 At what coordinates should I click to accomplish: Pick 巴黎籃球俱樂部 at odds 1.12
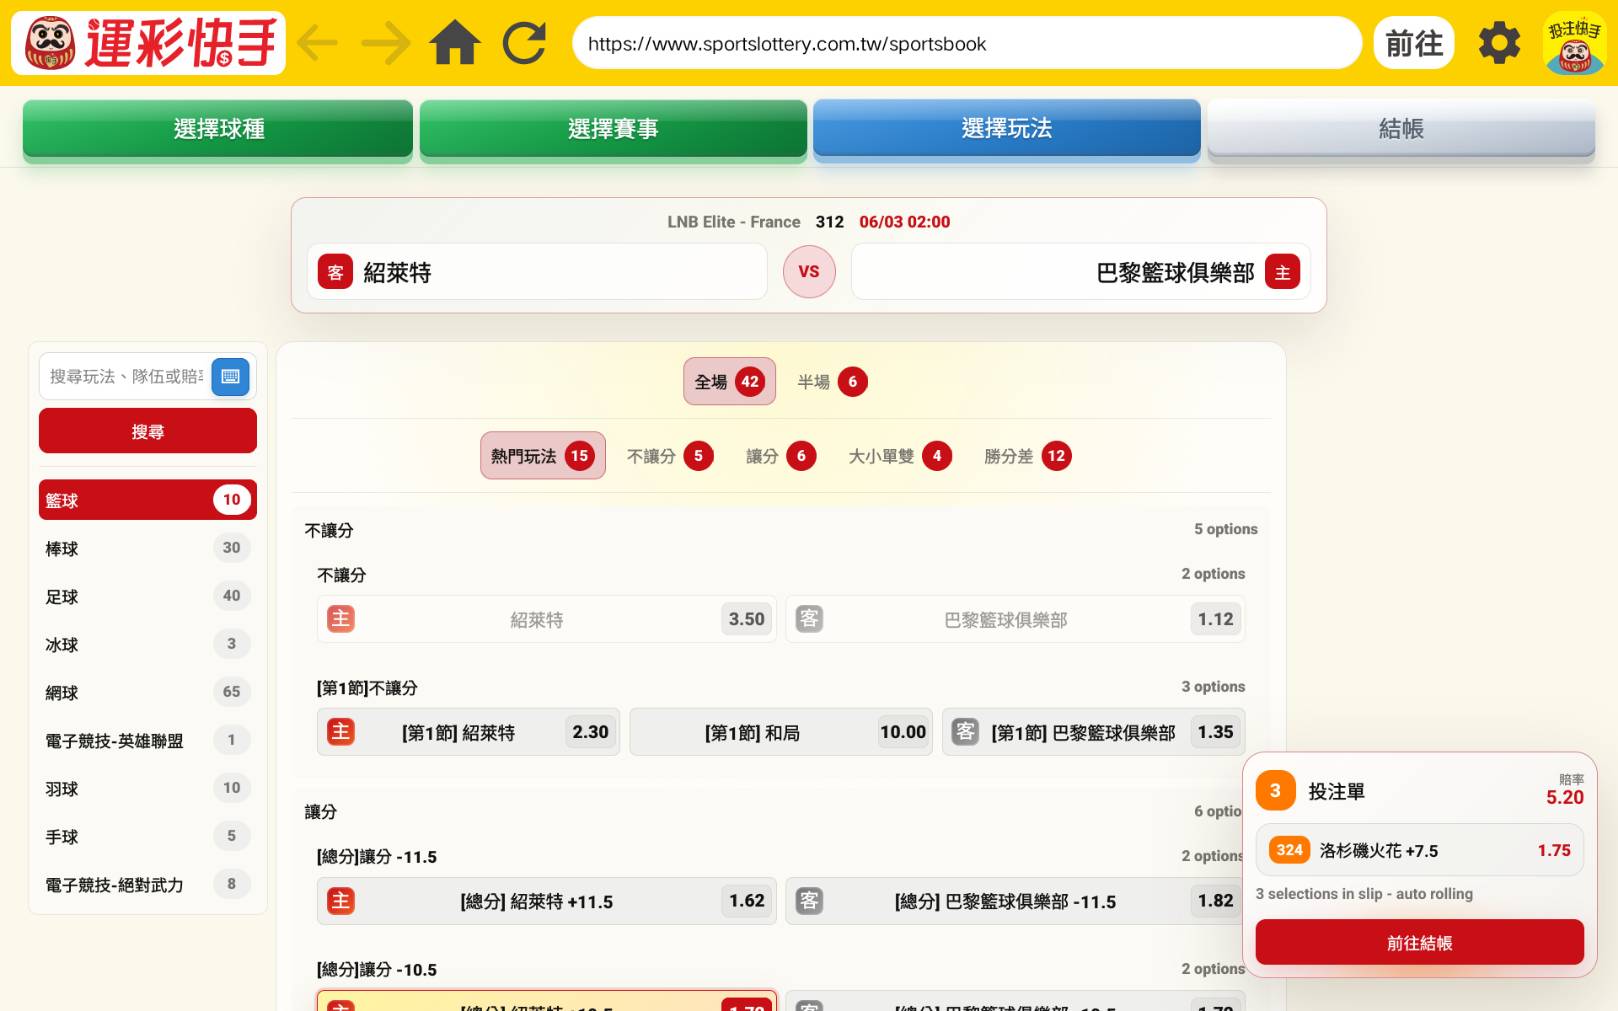pyautogui.click(x=1015, y=619)
